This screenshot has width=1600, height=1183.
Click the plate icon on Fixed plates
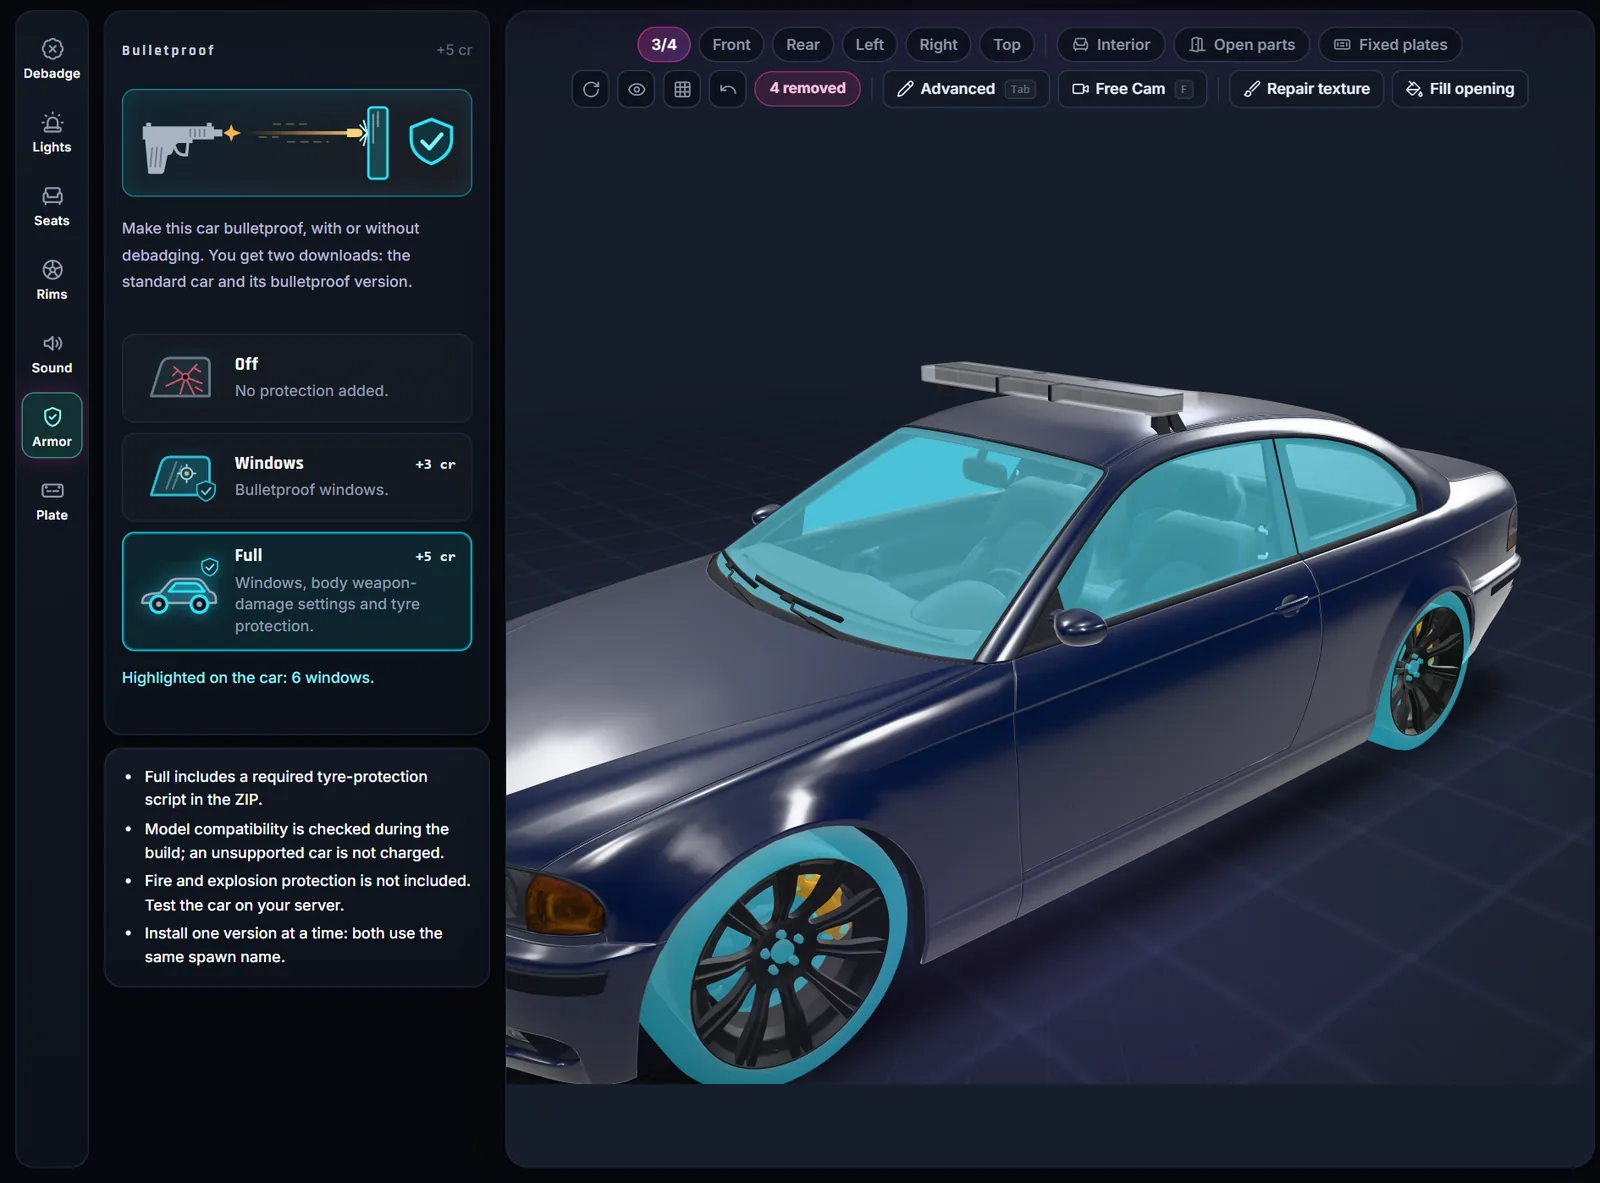point(1342,45)
